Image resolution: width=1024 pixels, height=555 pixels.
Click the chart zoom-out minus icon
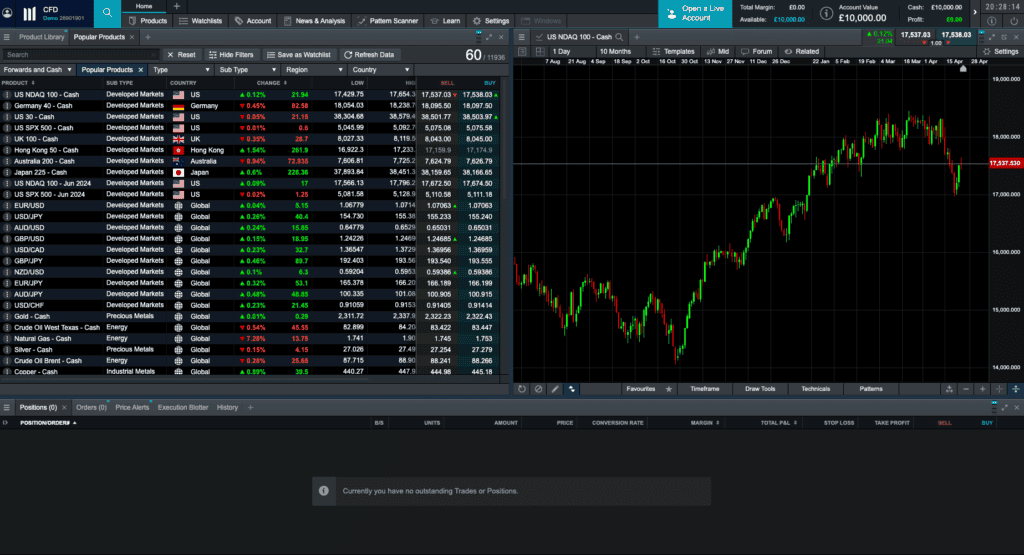[966, 389]
